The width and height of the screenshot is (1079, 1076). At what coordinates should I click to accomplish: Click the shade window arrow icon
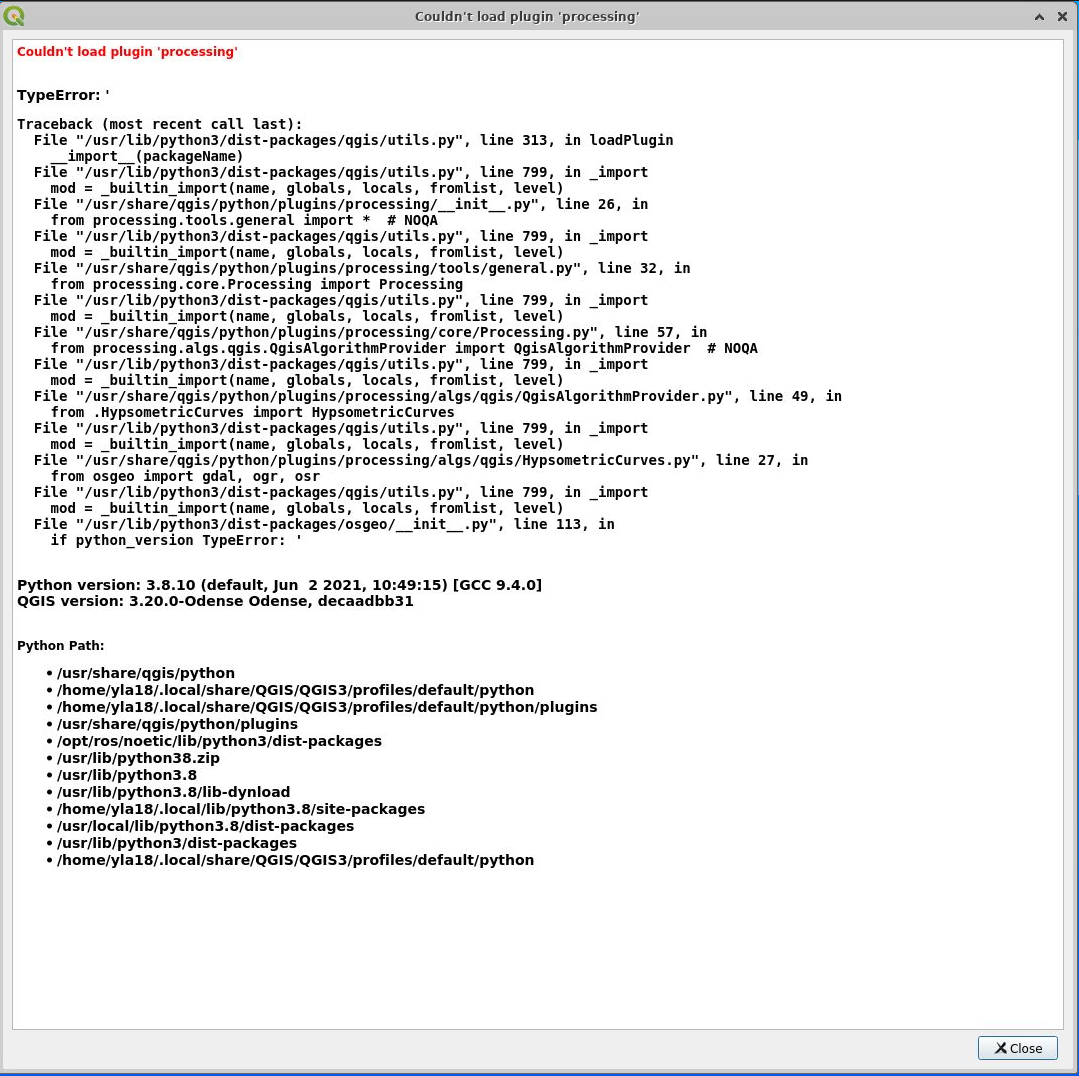(x=1039, y=16)
